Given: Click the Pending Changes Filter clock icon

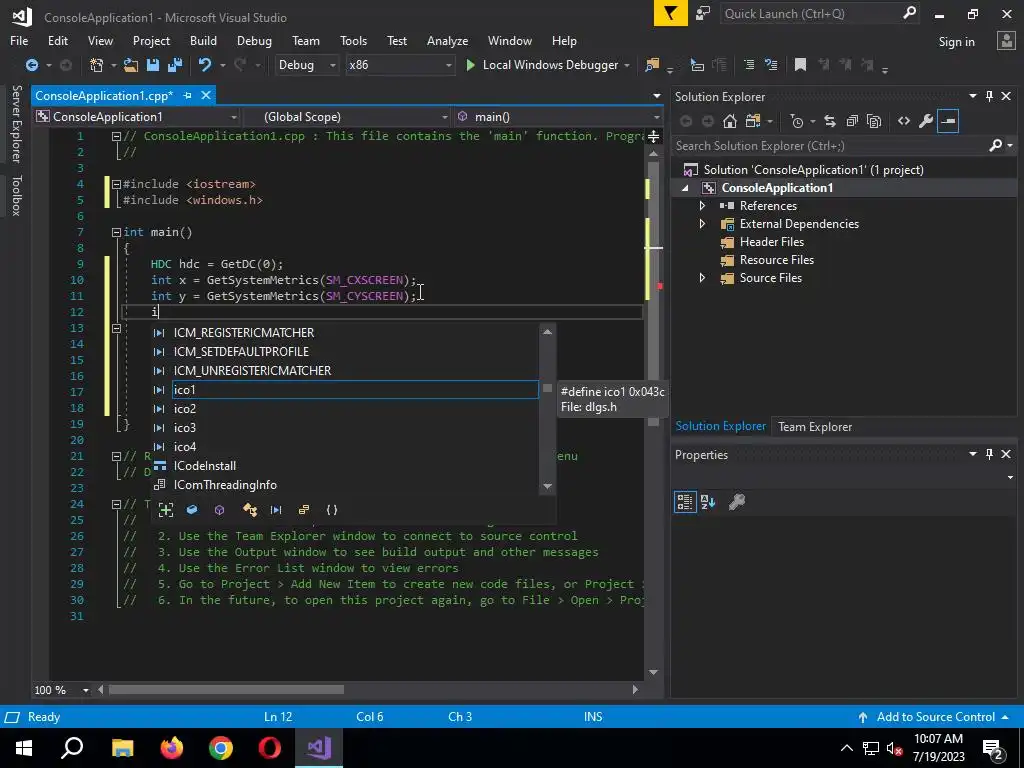Looking at the screenshot, I should [797, 121].
